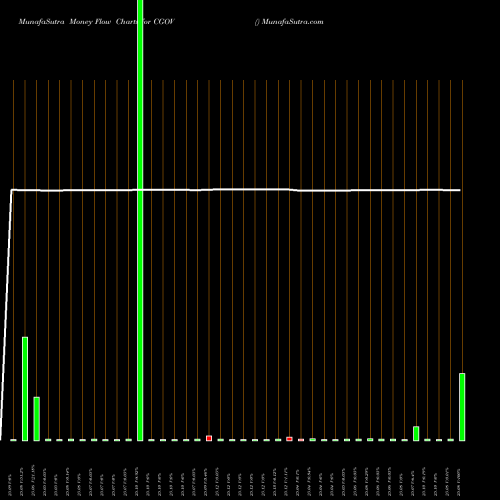The width and height of the screenshot is (500, 500).
Task: Click the last orange vertical gridline on the right
Action: 462,227
